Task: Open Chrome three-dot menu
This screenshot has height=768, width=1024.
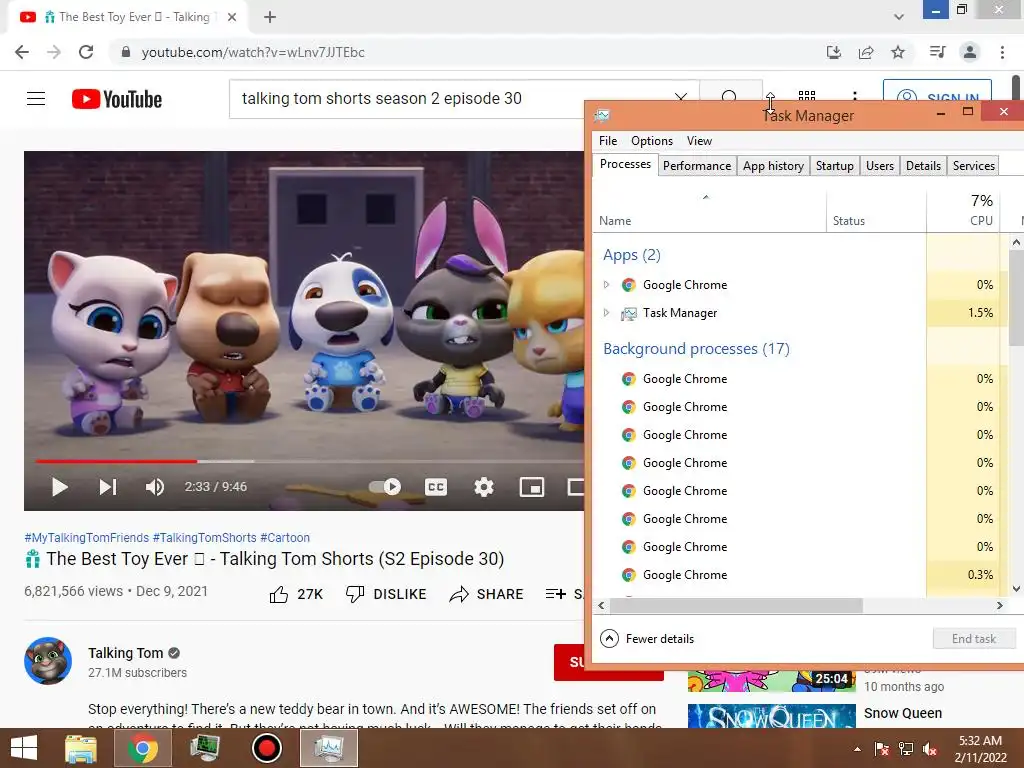Action: coord(1002,52)
